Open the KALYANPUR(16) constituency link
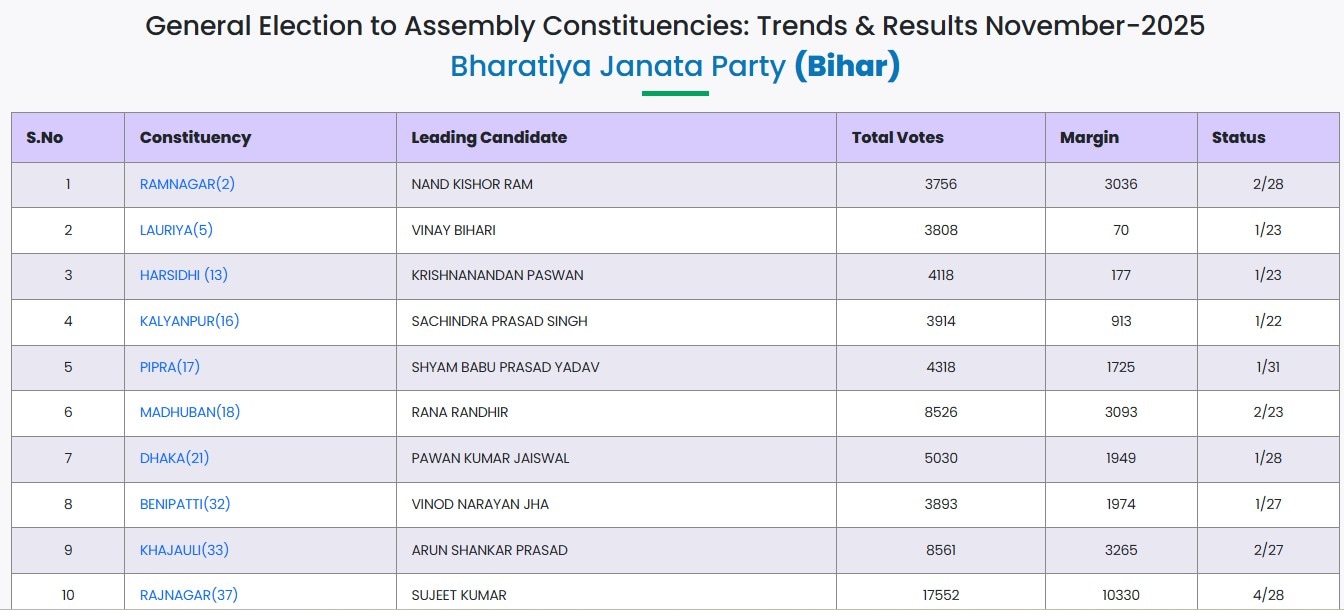 coord(189,321)
